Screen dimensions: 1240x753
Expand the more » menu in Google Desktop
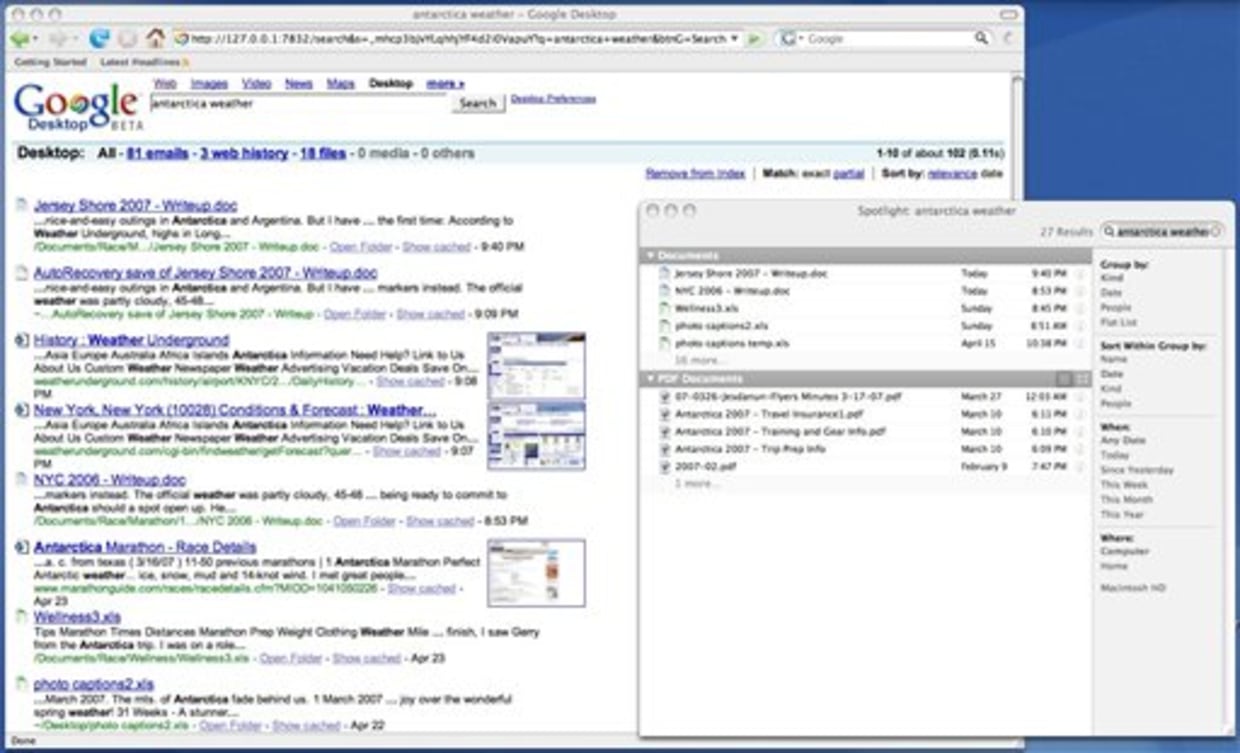pos(445,84)
